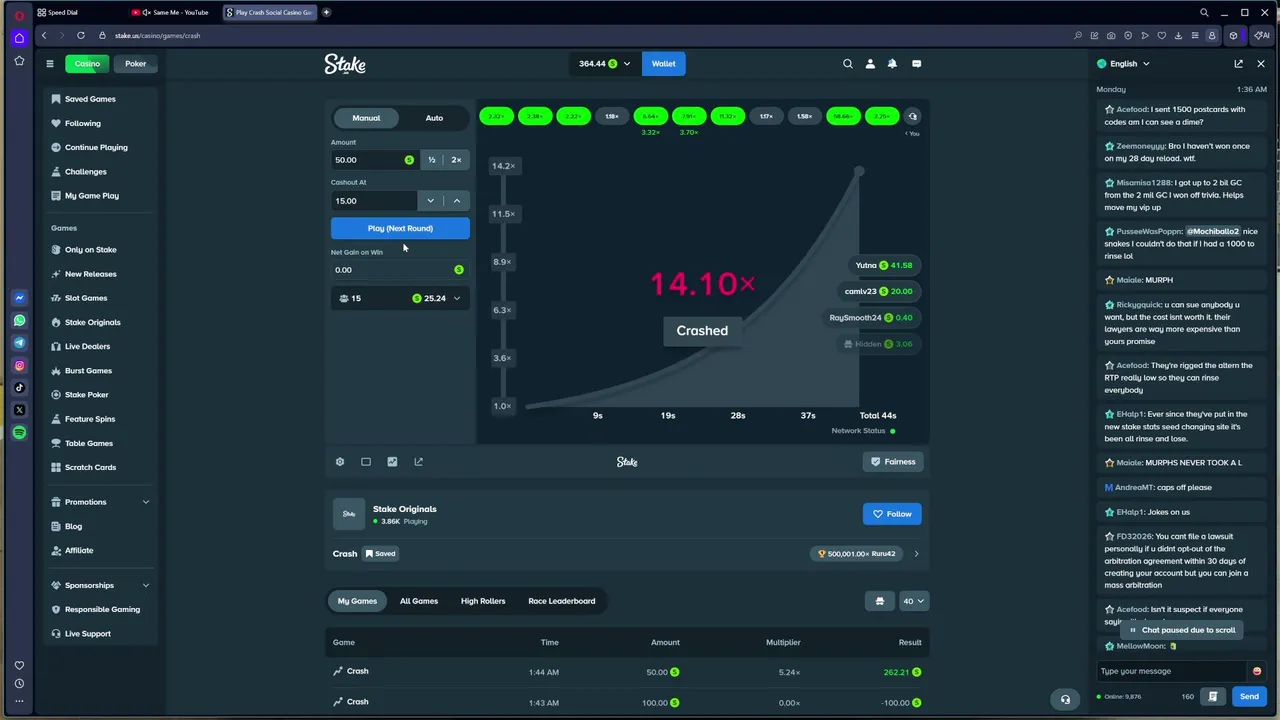This screenshot has height=720, width=1280.
Task: Focus the Type your message field
Action: (x=1173, y=671)
